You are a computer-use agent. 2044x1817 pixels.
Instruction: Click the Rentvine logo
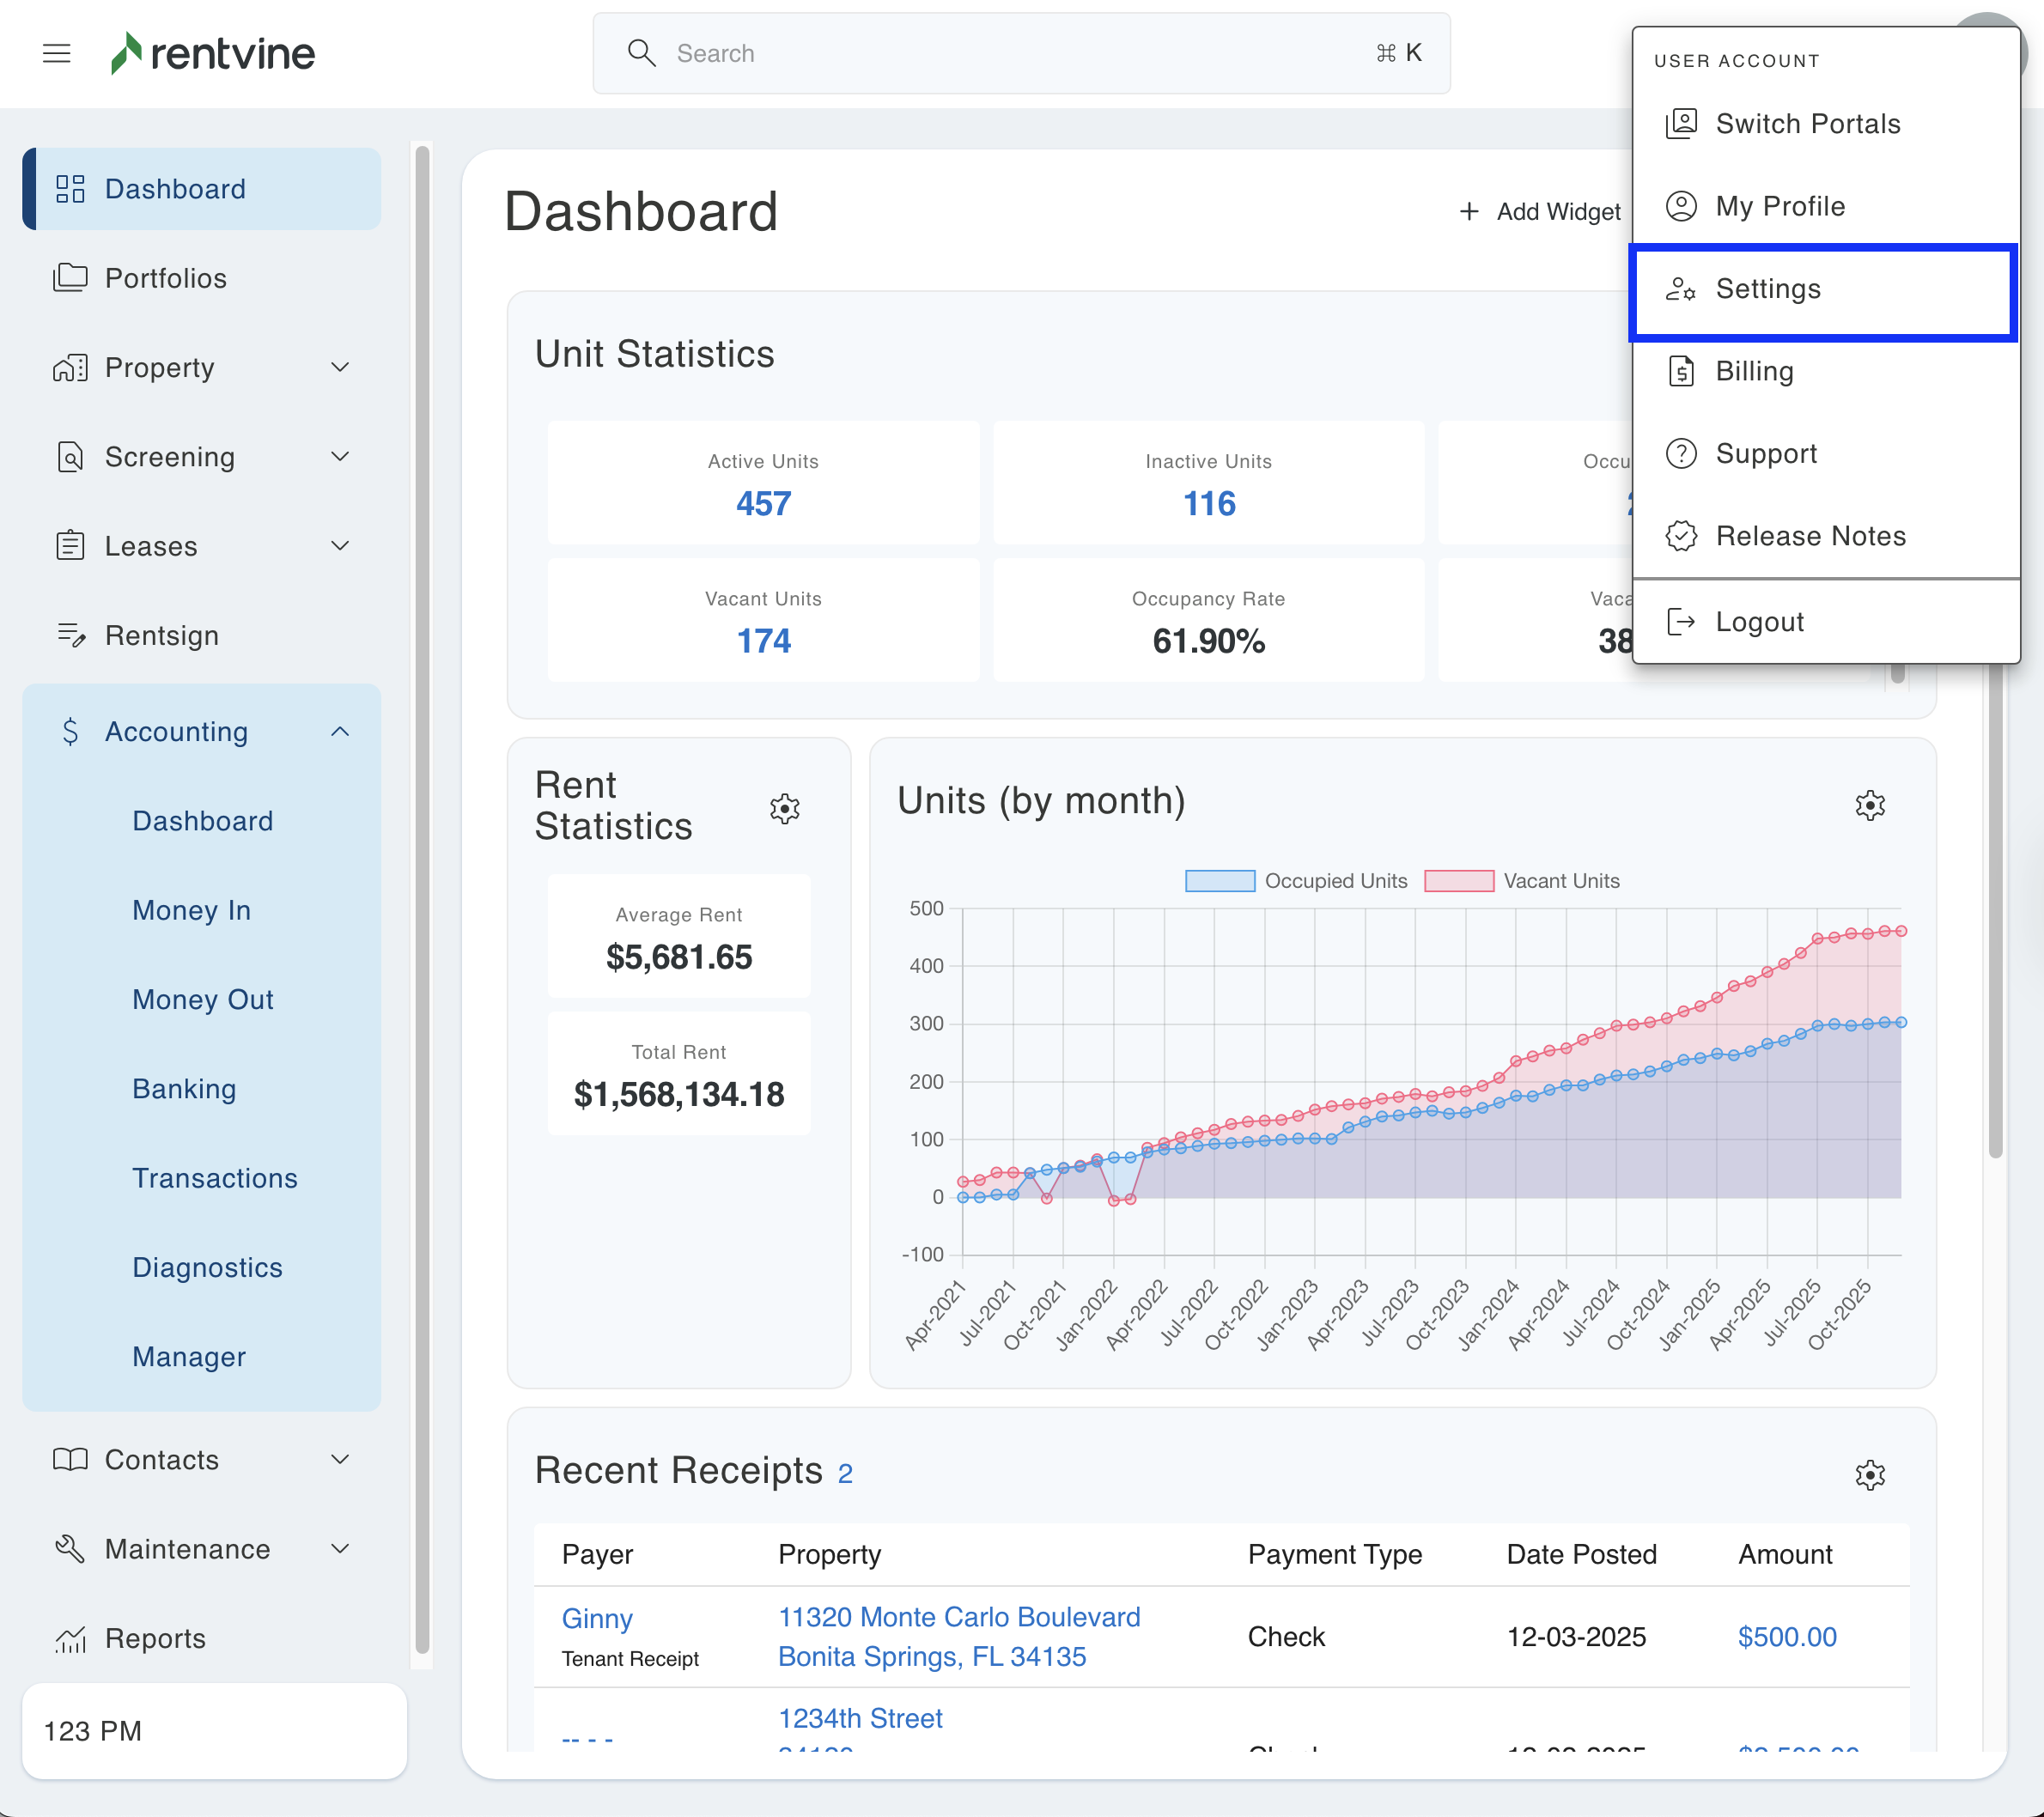tap(213, 53)
